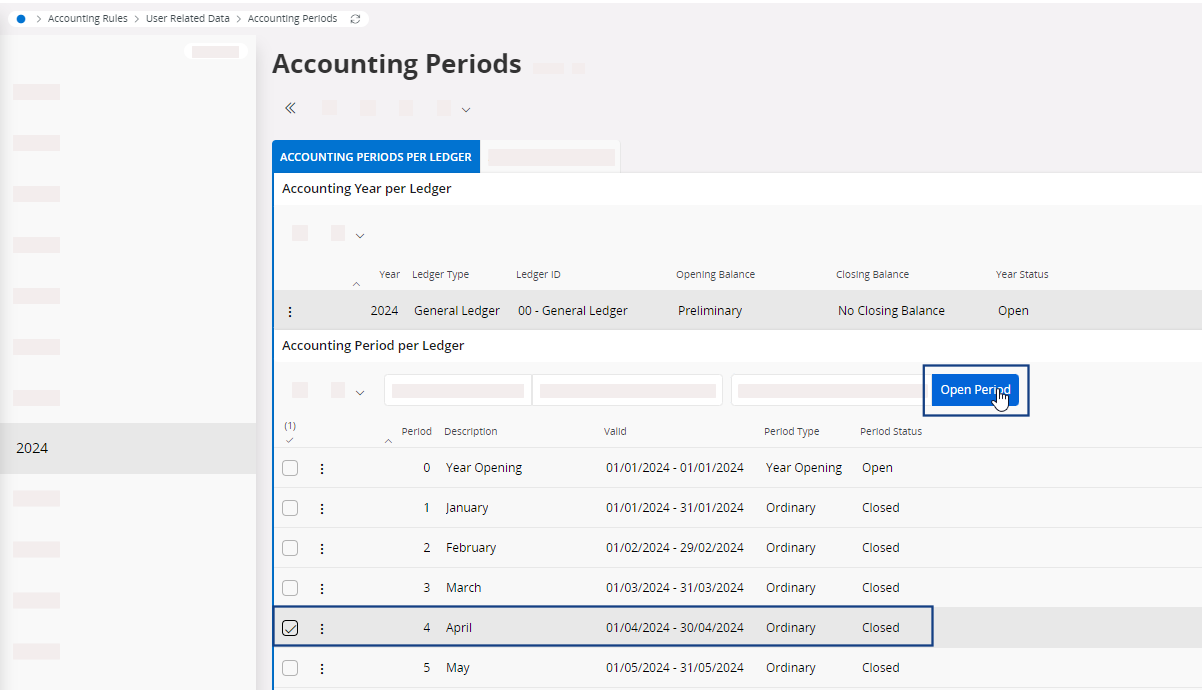Expand the dropdown chevron under page title
This screenshot has width=1202, height=690.
pos(465,109)
